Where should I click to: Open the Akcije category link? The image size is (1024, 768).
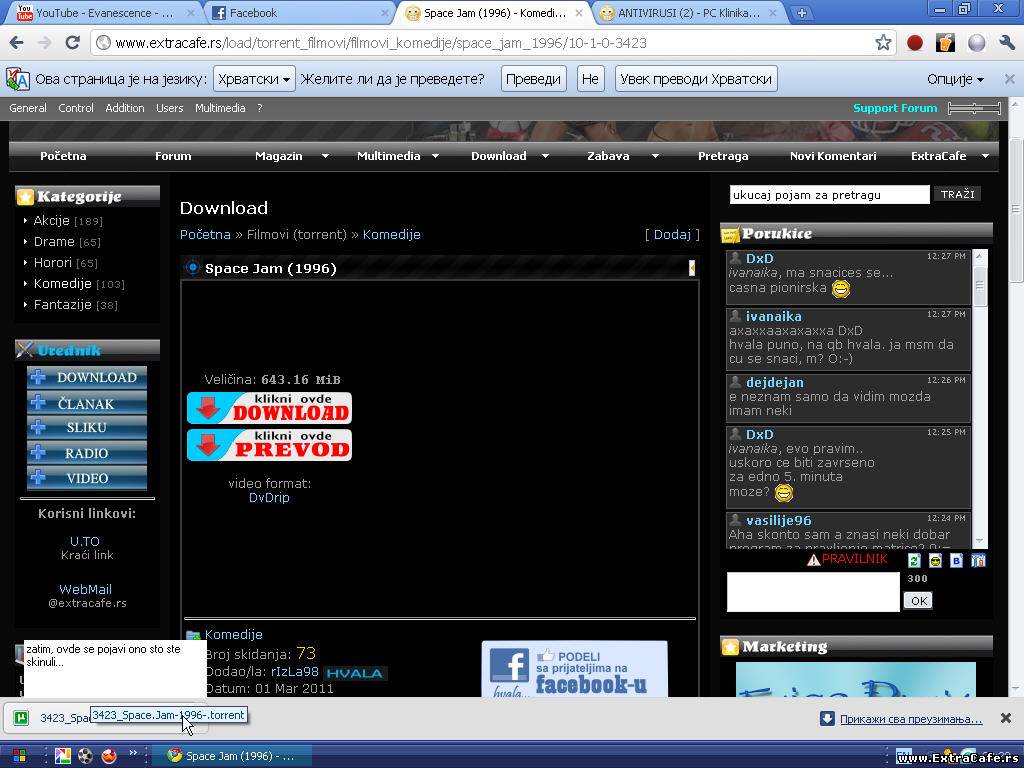tap(52, 221)
